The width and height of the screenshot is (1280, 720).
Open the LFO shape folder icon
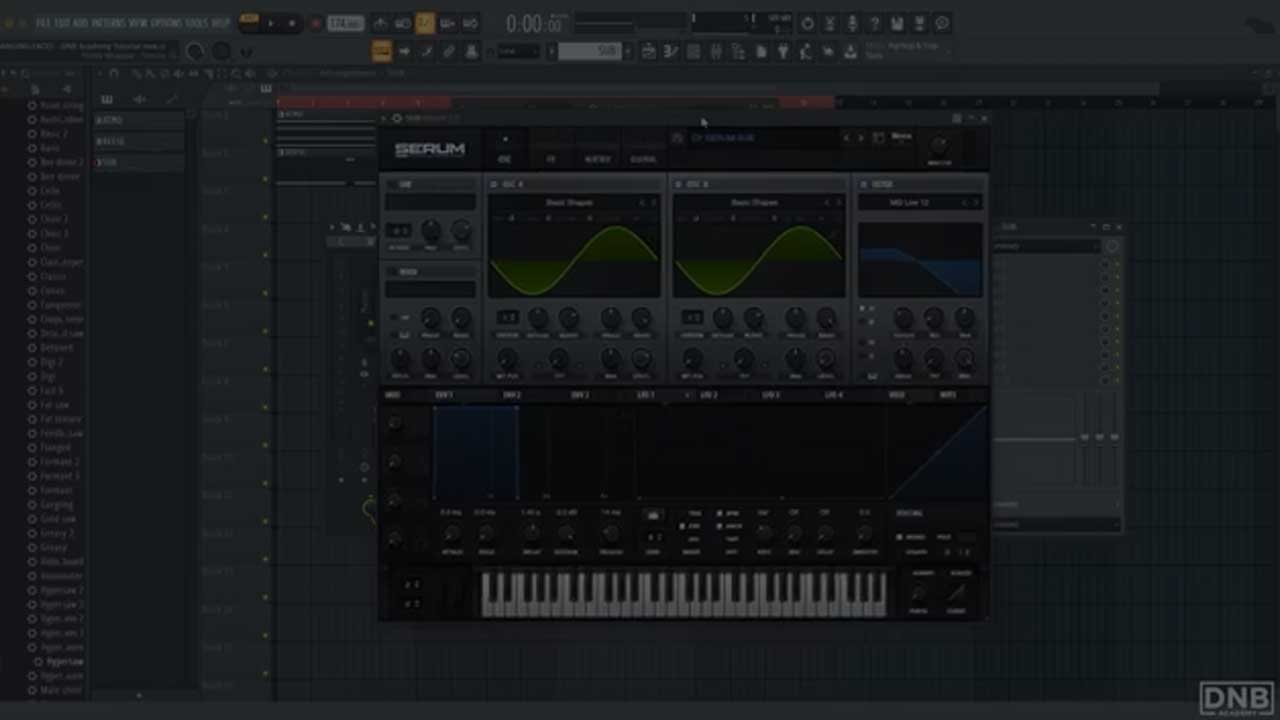coord(653,515)
